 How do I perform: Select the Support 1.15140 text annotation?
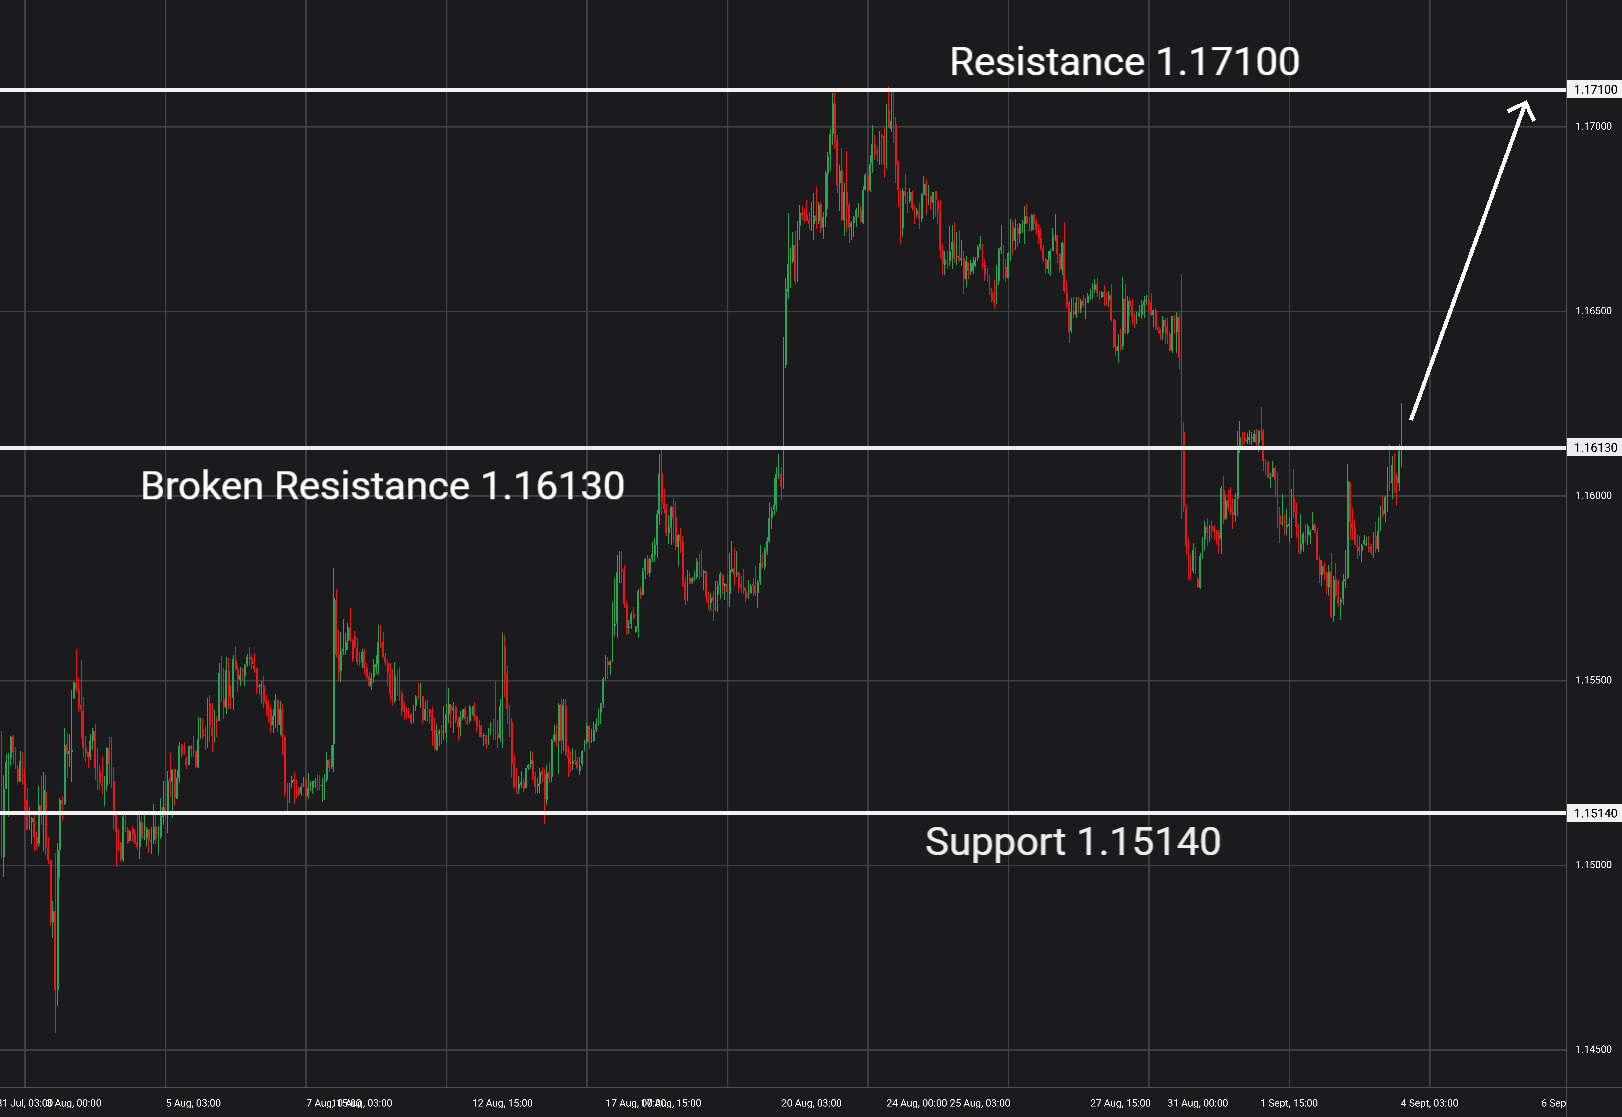click(1073, 842)
